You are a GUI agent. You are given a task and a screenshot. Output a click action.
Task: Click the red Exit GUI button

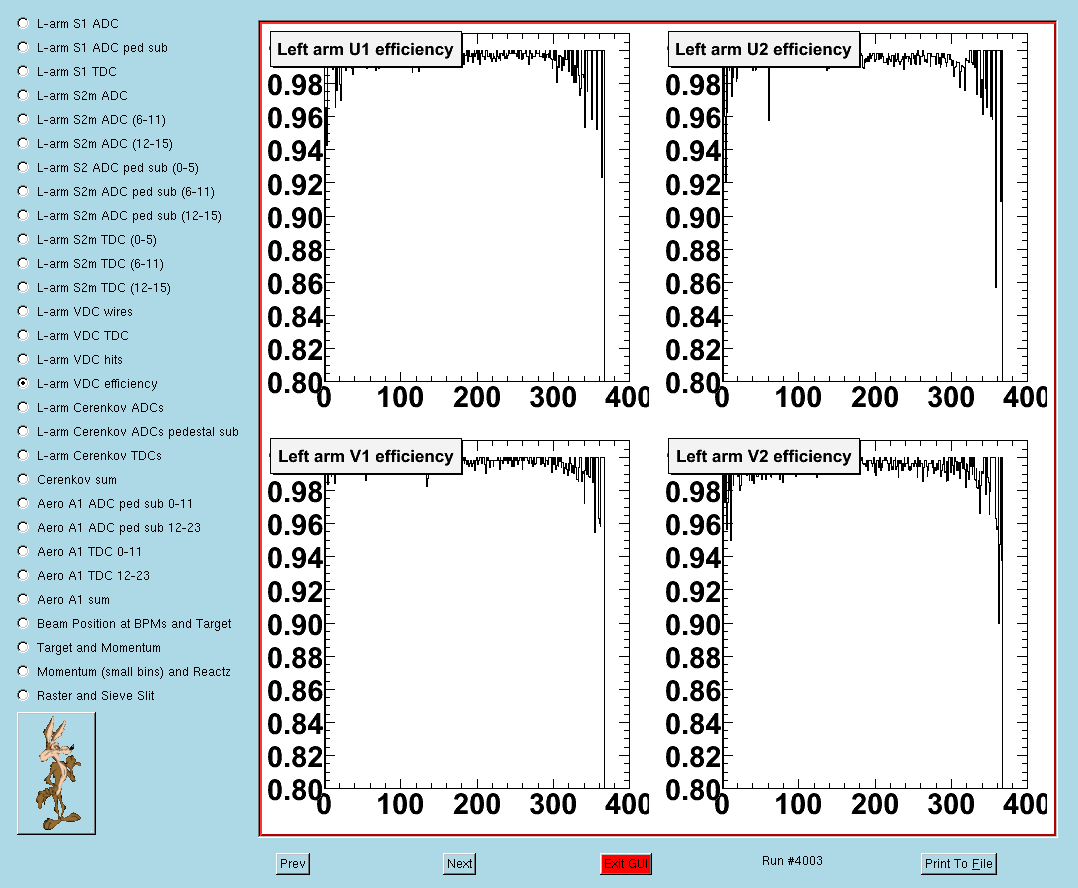(x=626, y=863)
